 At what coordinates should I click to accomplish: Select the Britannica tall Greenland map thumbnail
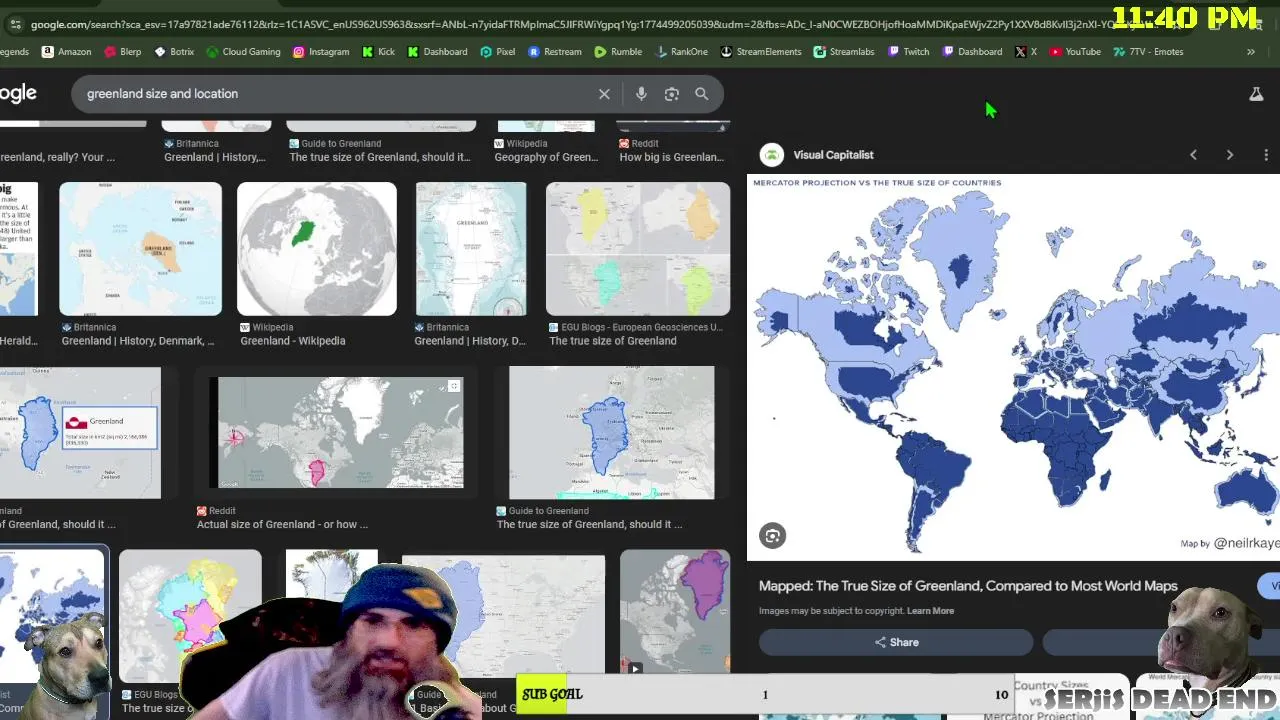471,249
